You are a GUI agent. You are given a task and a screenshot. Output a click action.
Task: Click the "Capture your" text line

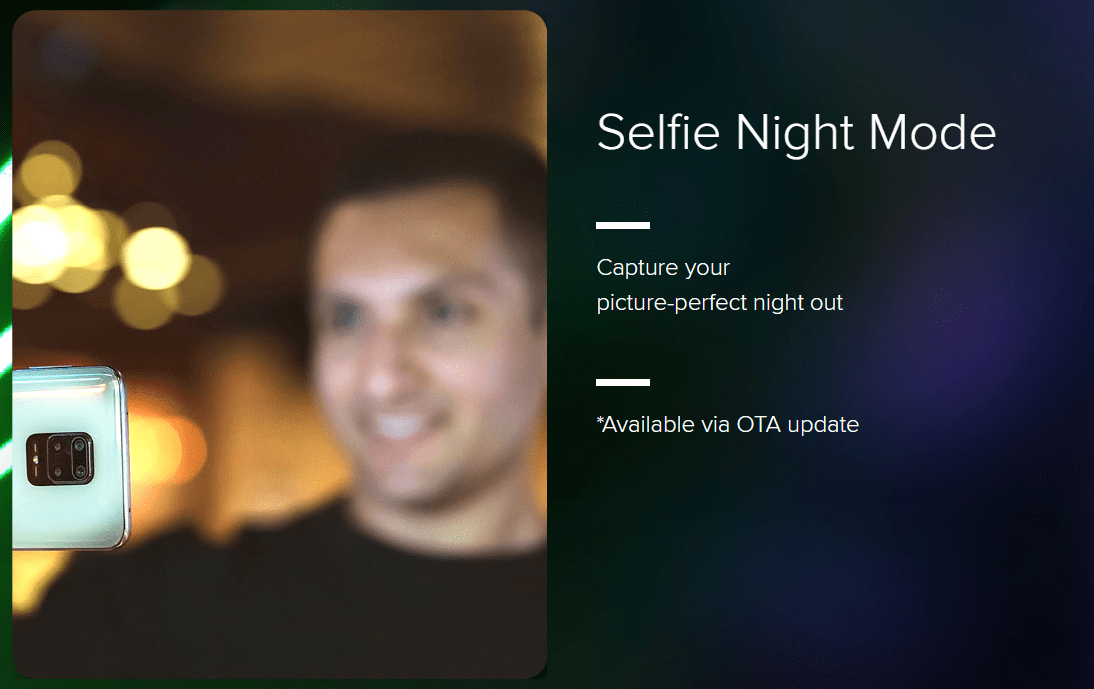coord(663,268)
